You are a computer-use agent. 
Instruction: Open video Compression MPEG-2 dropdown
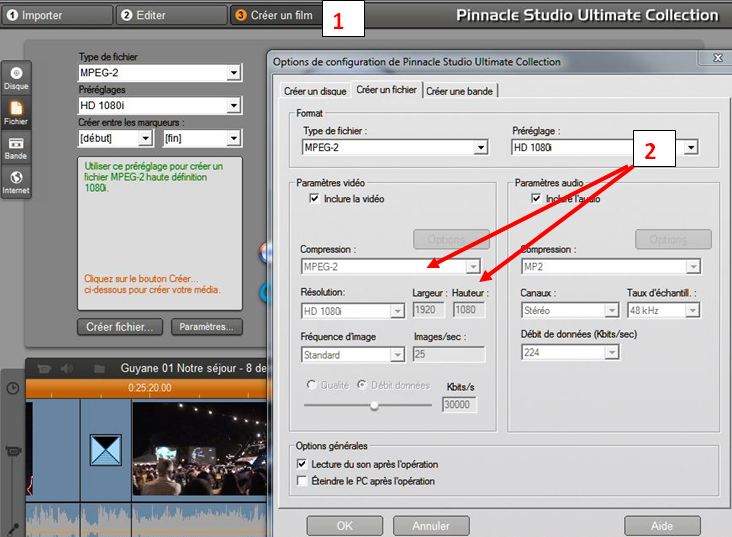(x=391, y=267)
